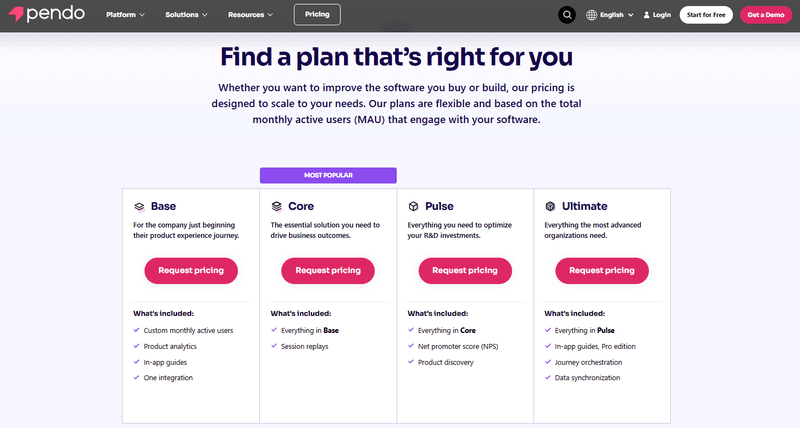Click the Pulse plan cube icon
800x428 pixels.
coord(413,206)
